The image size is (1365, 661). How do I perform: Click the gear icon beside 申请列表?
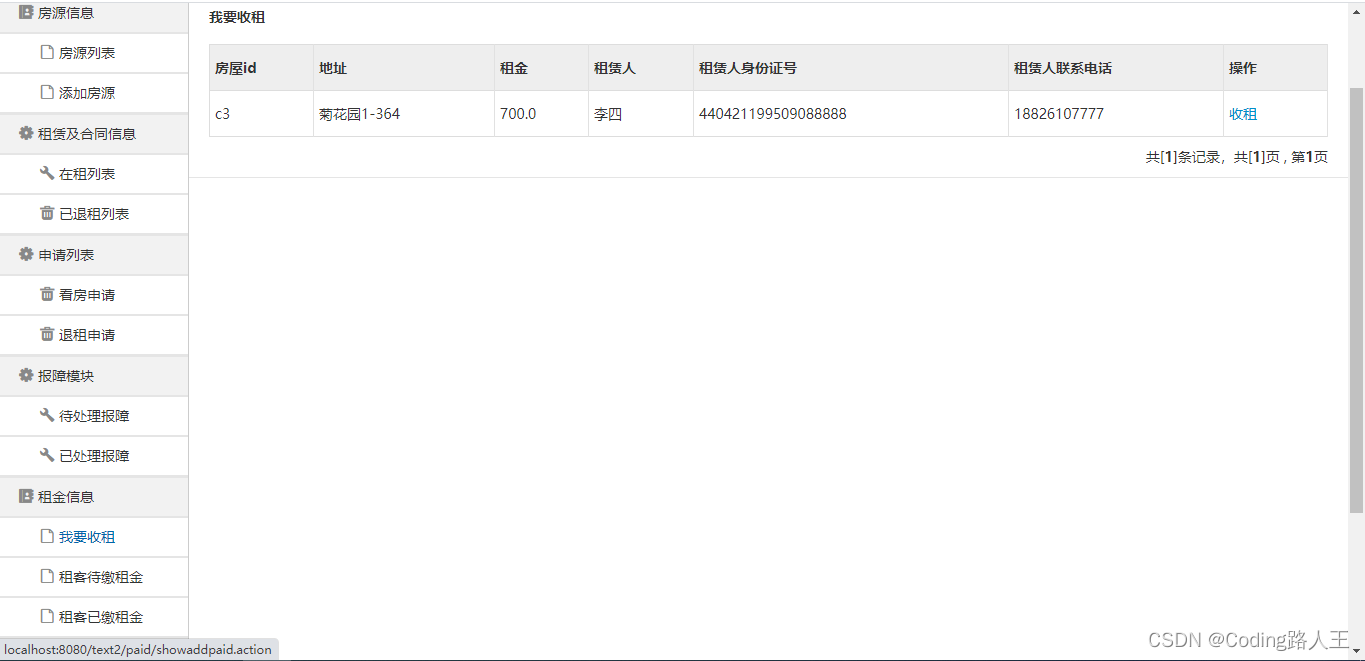26,254
